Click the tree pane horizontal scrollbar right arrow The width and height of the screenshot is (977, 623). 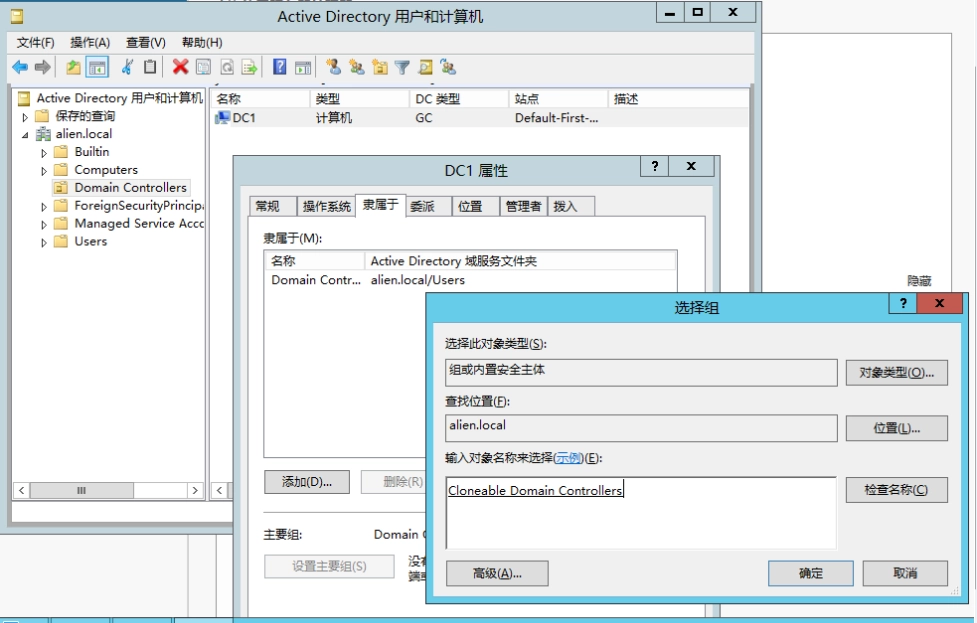click(x=195, y=491)
